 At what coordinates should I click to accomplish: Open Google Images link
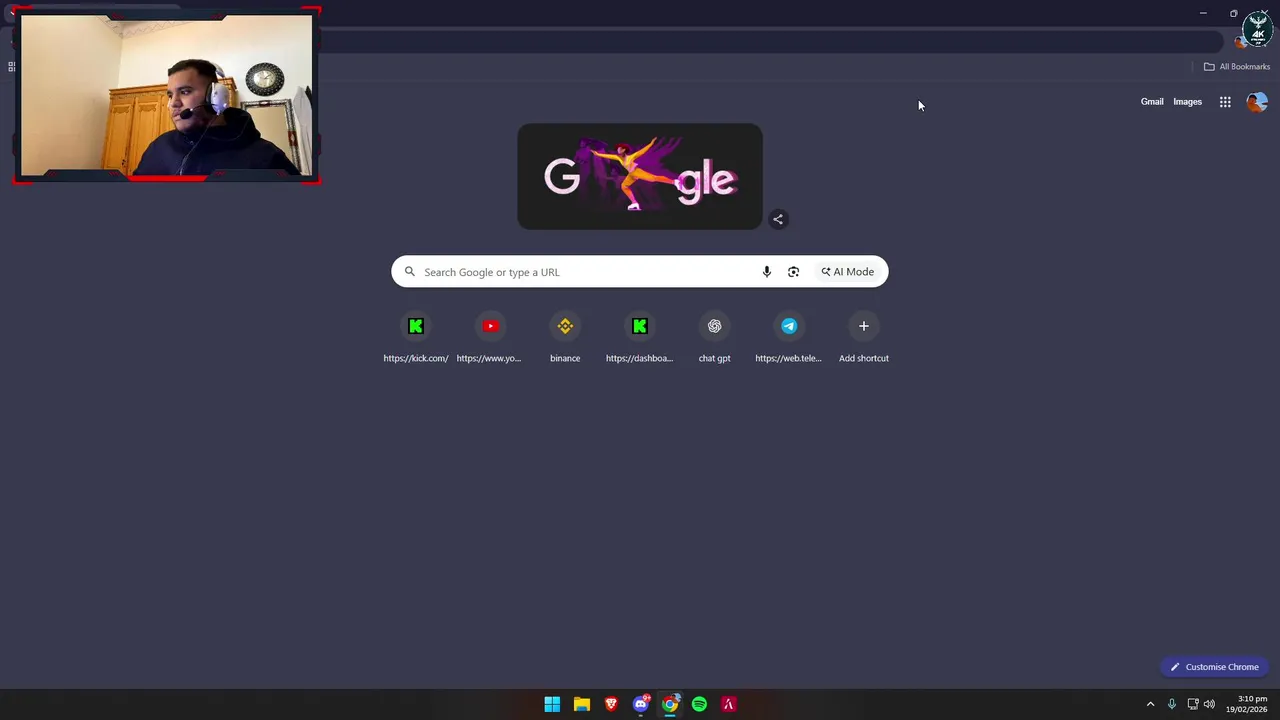[1187, 102]
